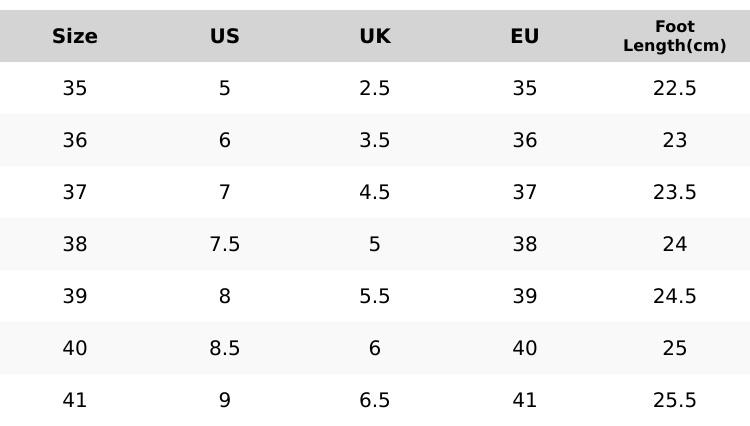Select the UK column header
This screenshot has width=750, height=426.
[375, 36]
